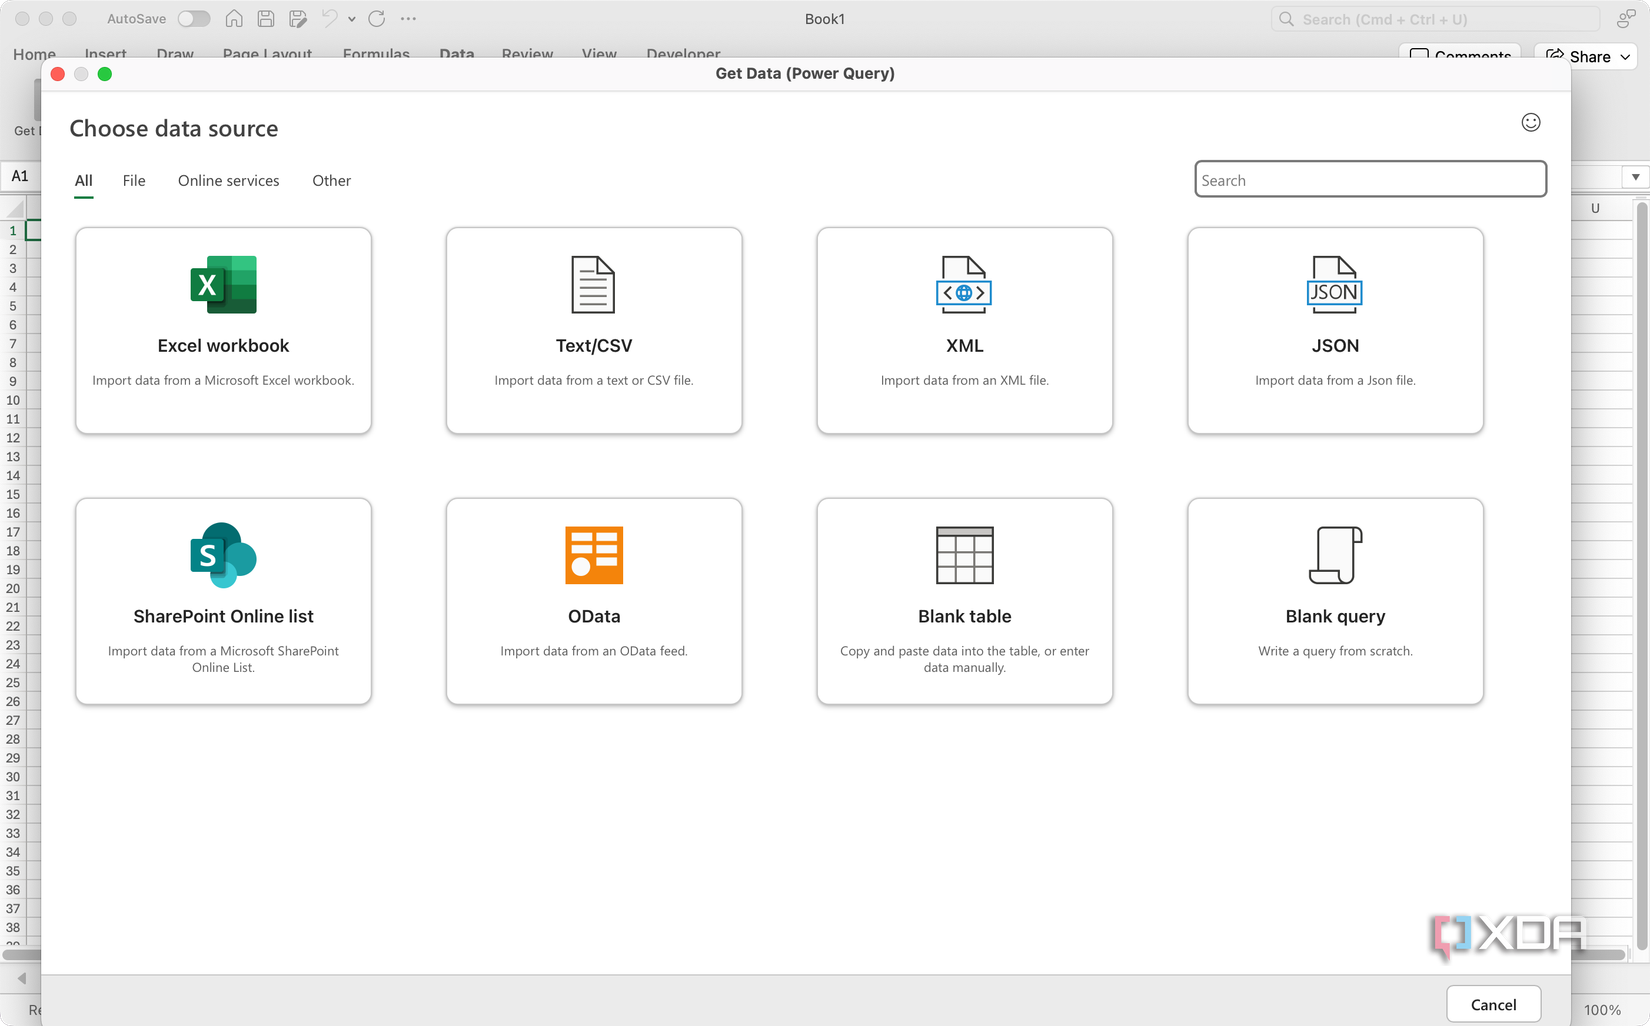This screenshot has height=1026, width=1650.
Task: Import data using the JSON source
Action: click(x=1334, y=330)
